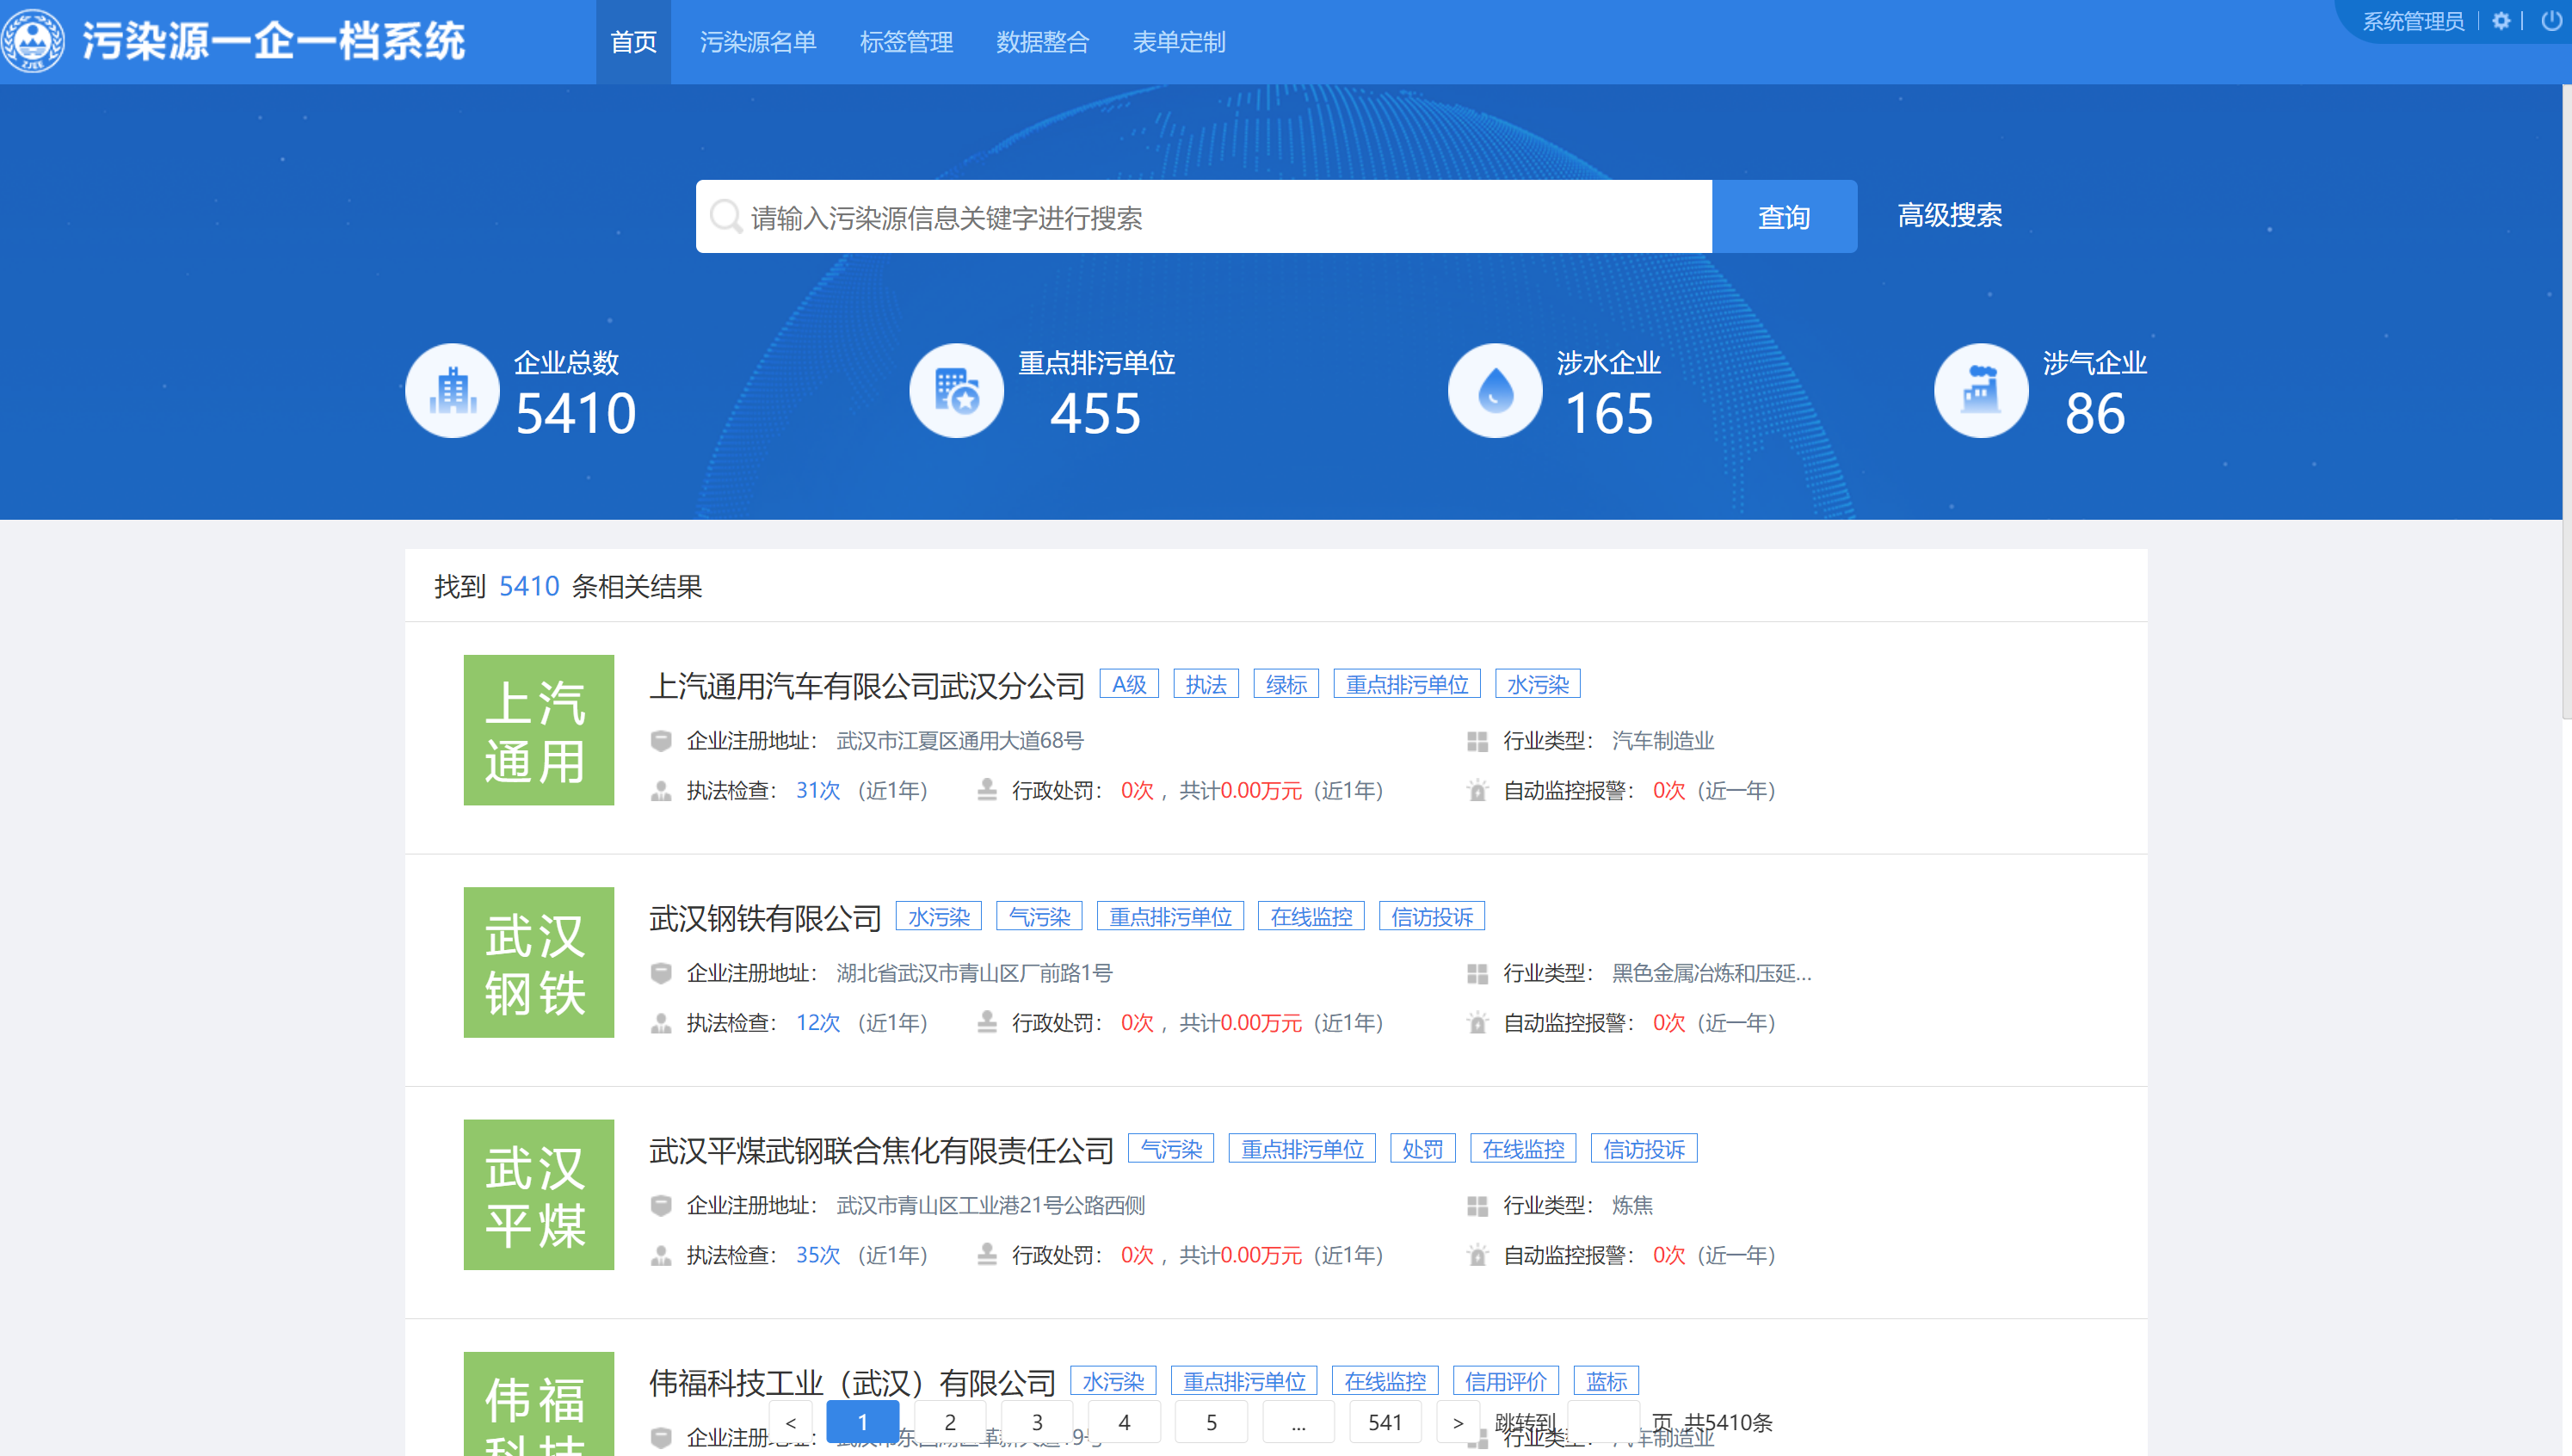Open the settings gear icon
The height and width of the screenshot is (1456, 2572).
click(x=2501, y=21)
